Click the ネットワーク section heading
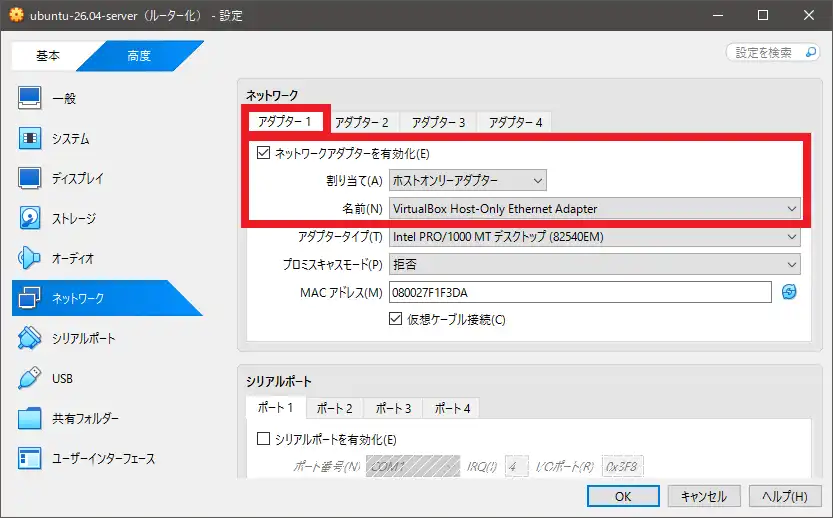Viewport: 833px width, 518px height. [x=272, y=96]
